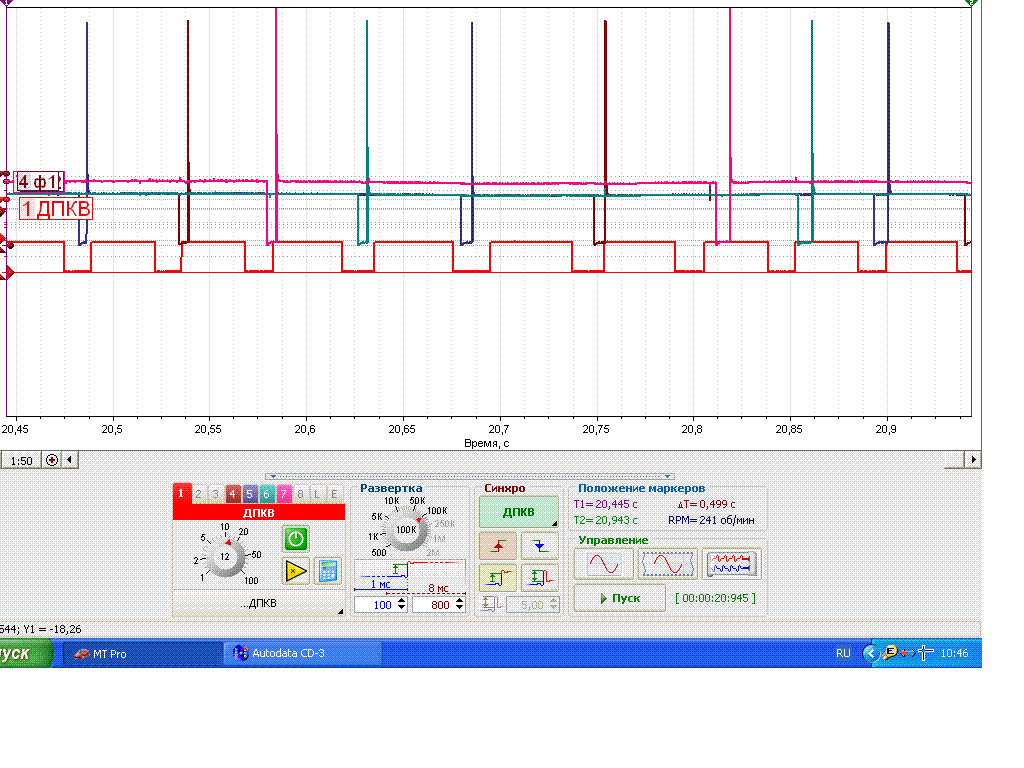Switch to the E channel tab
This screenshot has width=1024, height=768.
[334, 494]
